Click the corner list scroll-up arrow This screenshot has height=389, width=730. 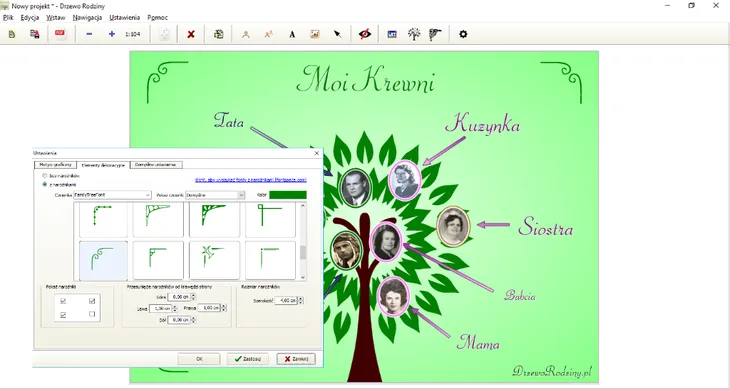coord(303,206)
